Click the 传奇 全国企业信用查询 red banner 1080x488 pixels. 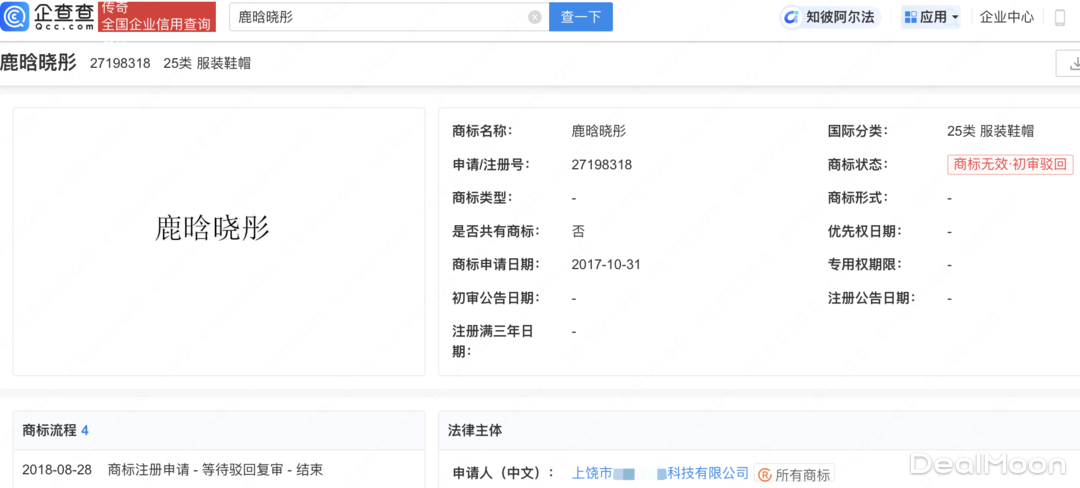(157, 17)
